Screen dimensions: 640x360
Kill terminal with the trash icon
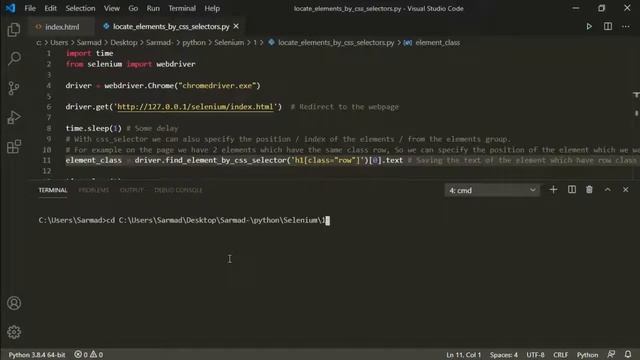tap(589, 190)
